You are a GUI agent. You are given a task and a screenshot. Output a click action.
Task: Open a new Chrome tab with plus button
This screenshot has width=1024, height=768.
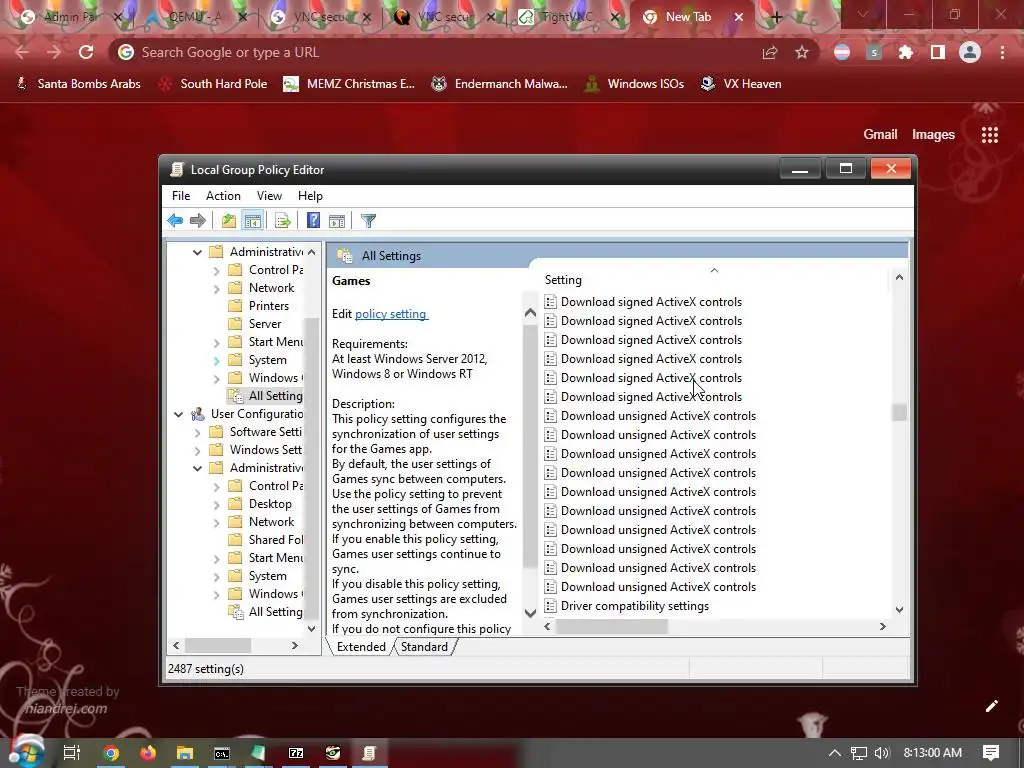(x=776, y=17)
